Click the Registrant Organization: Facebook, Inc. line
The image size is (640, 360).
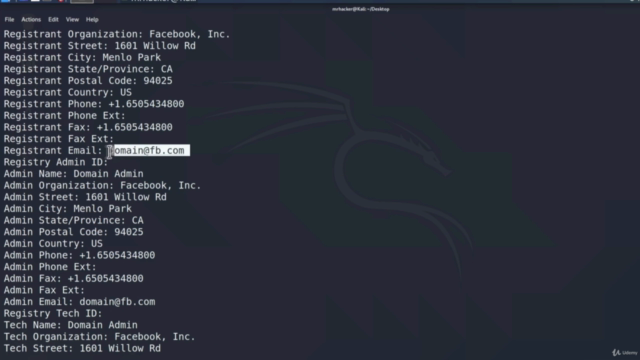pyautogui.click(x=117, y=34)
